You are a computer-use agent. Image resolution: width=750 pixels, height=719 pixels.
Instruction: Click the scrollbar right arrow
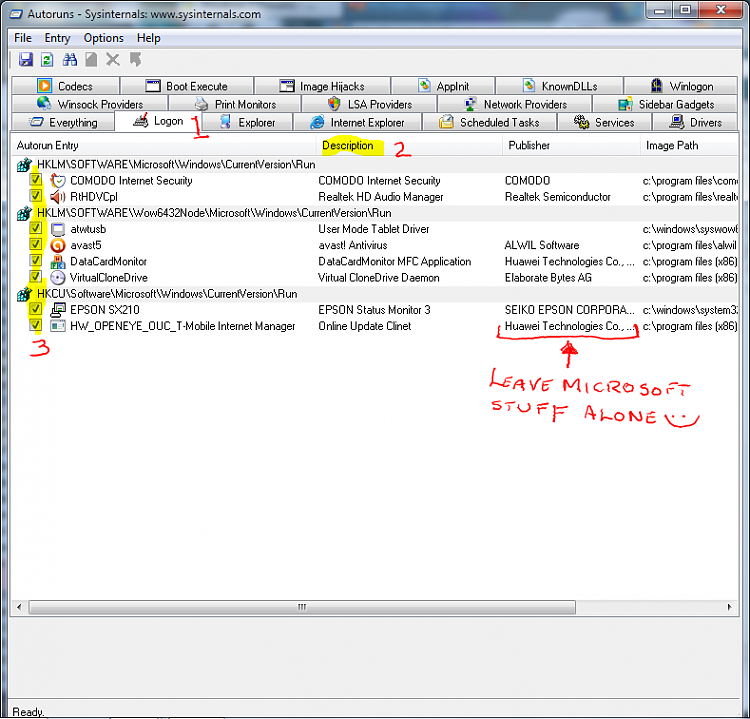coord(729,607)
